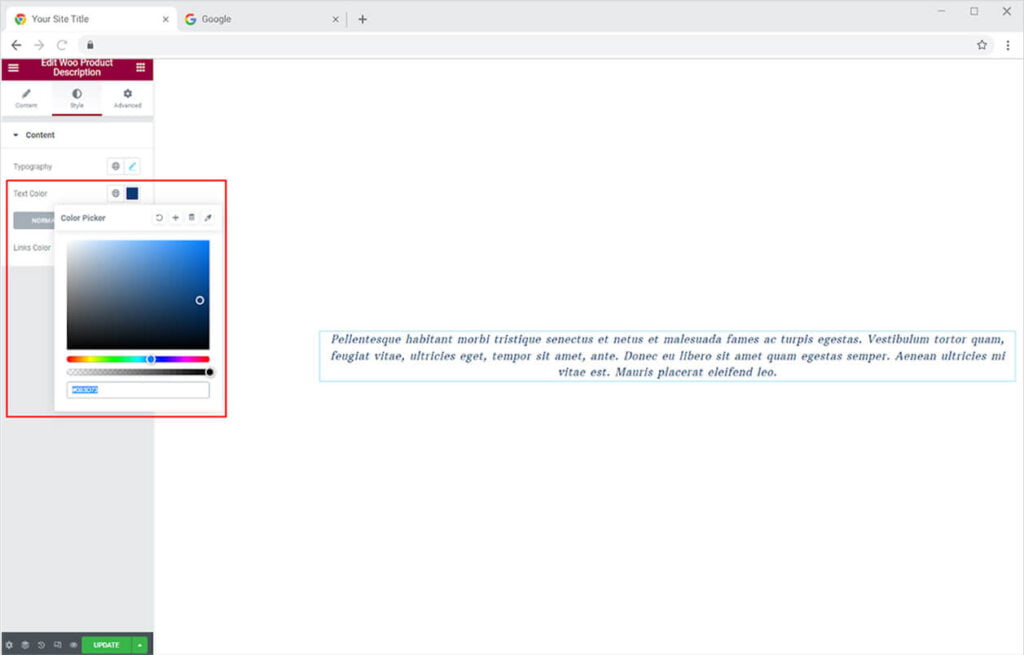Expand save options arrow beside Update
This screenshot has height=655, width=1024.
[140, 645]
